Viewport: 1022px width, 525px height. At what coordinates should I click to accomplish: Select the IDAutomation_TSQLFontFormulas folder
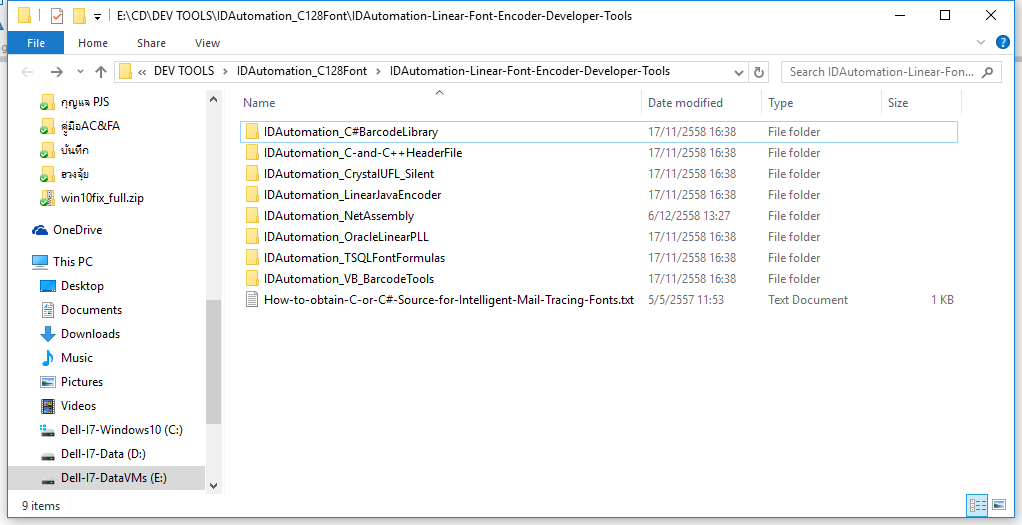[598, 258]
